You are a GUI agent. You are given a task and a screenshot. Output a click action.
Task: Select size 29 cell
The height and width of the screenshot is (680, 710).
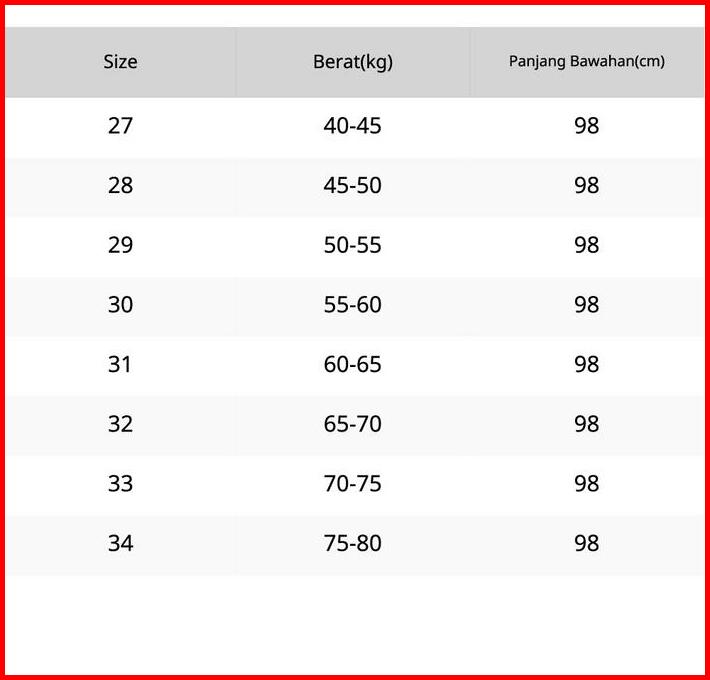point(120,245)
